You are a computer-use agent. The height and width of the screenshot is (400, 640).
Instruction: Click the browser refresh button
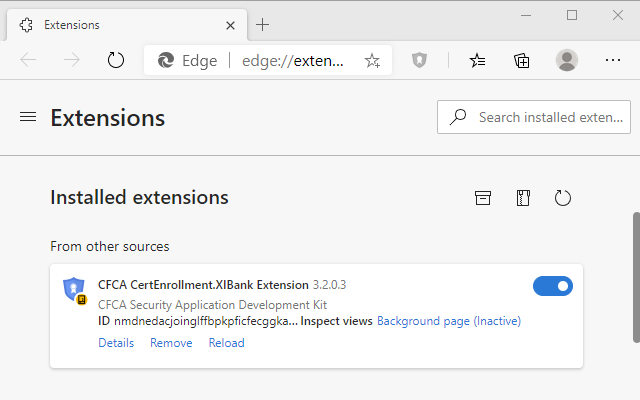(116, 60)
